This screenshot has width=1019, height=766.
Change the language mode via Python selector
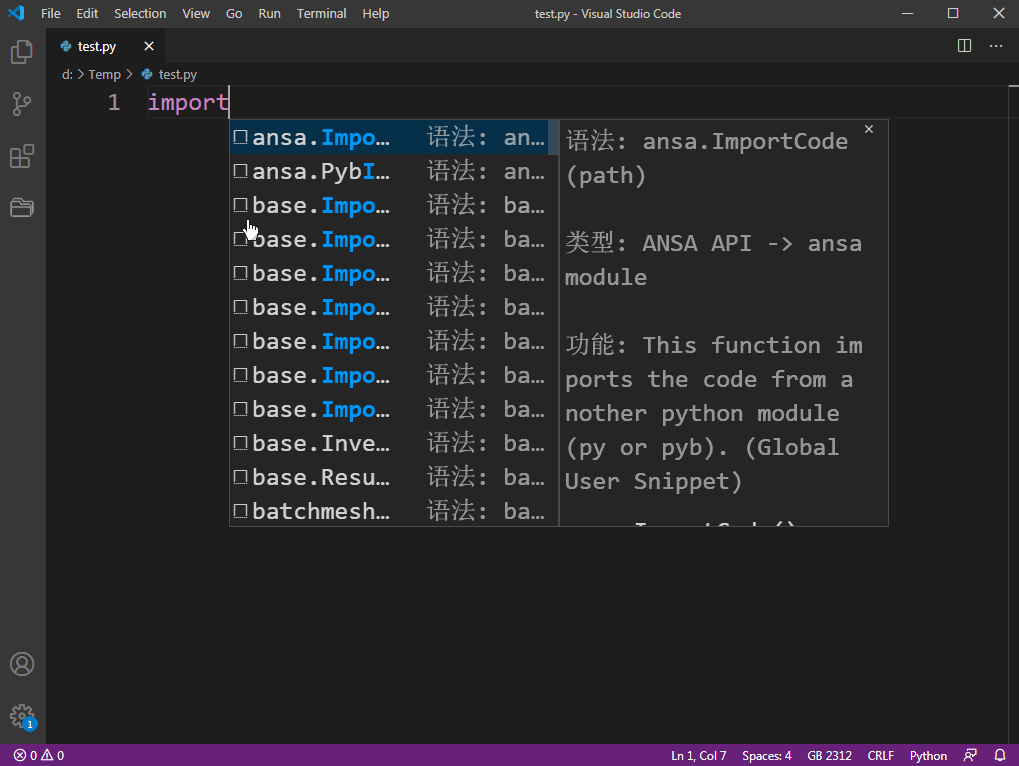pos(927,755)
